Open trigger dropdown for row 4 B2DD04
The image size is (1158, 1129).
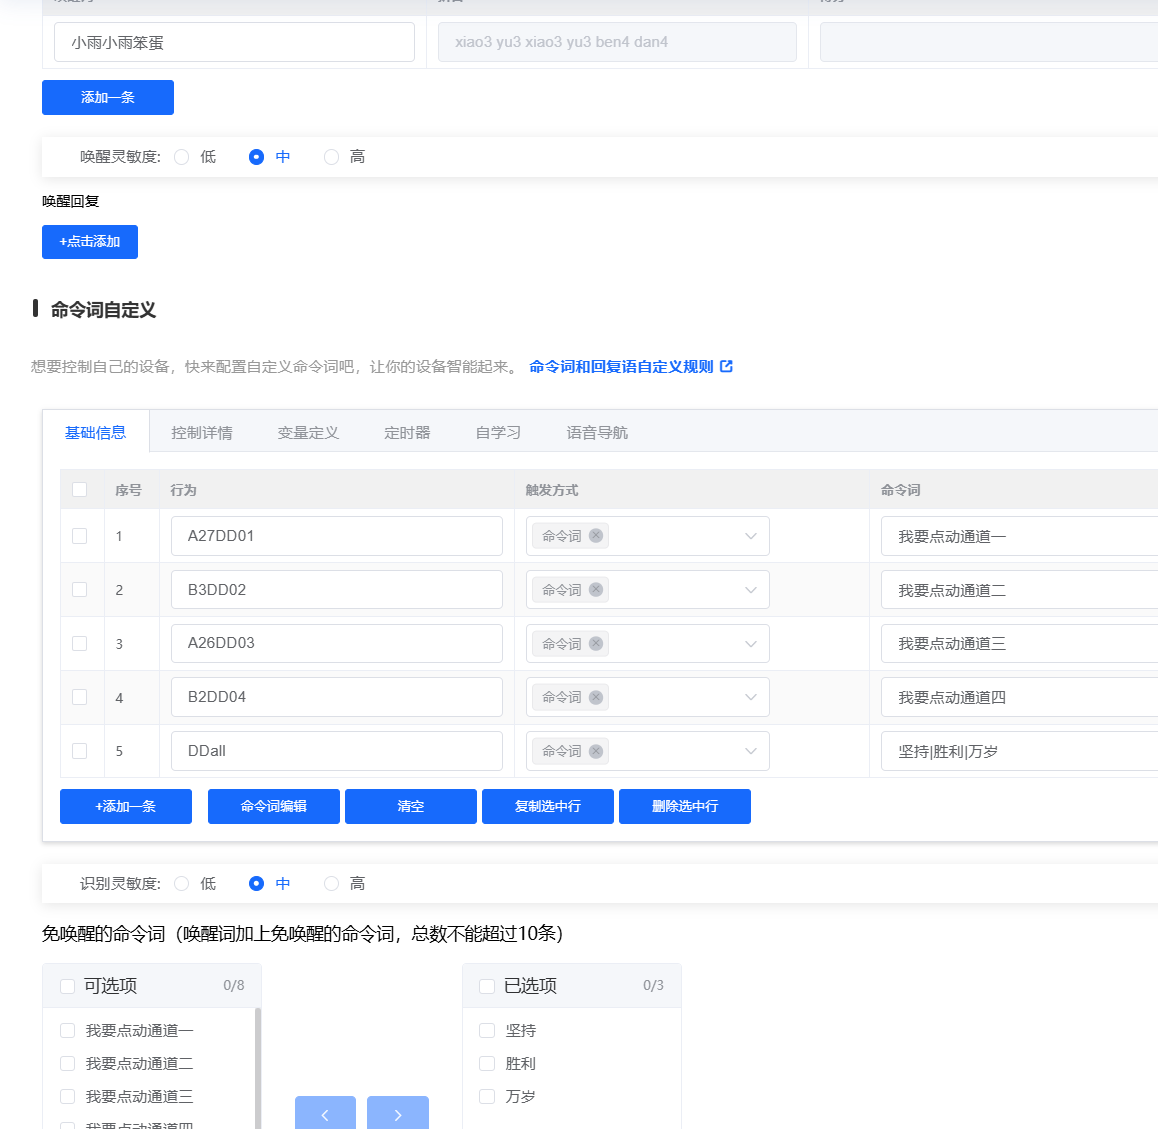(x=750, y=698)
